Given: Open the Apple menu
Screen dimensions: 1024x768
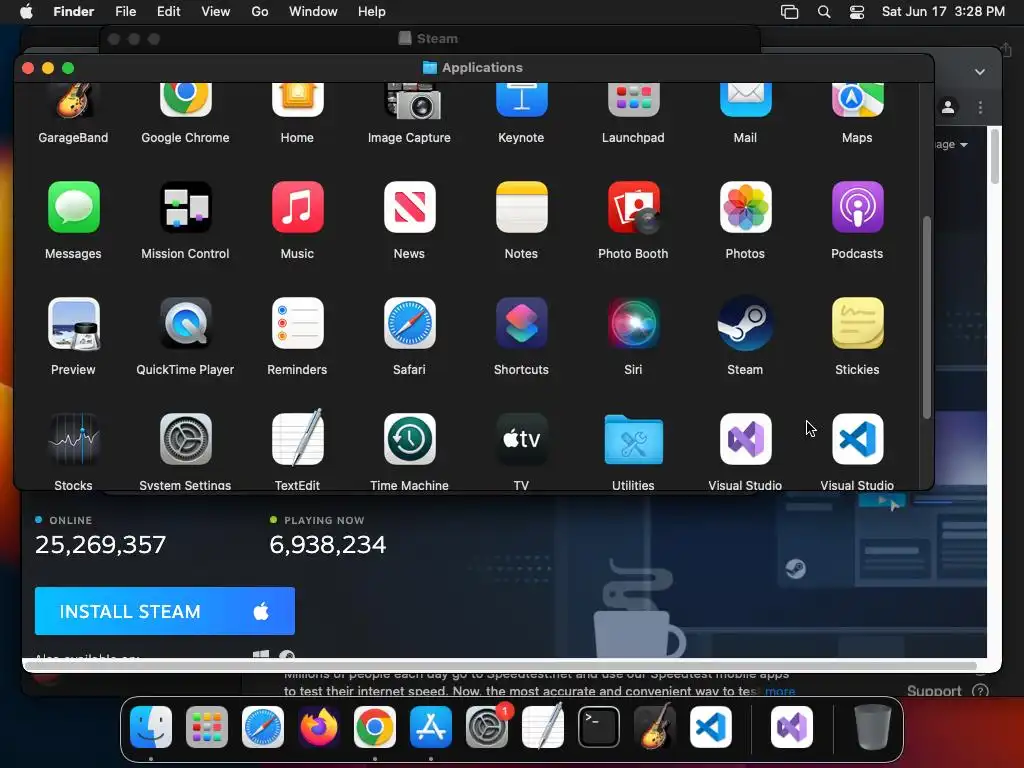Looking at the screenshot, I should click(x=27, y=11).
